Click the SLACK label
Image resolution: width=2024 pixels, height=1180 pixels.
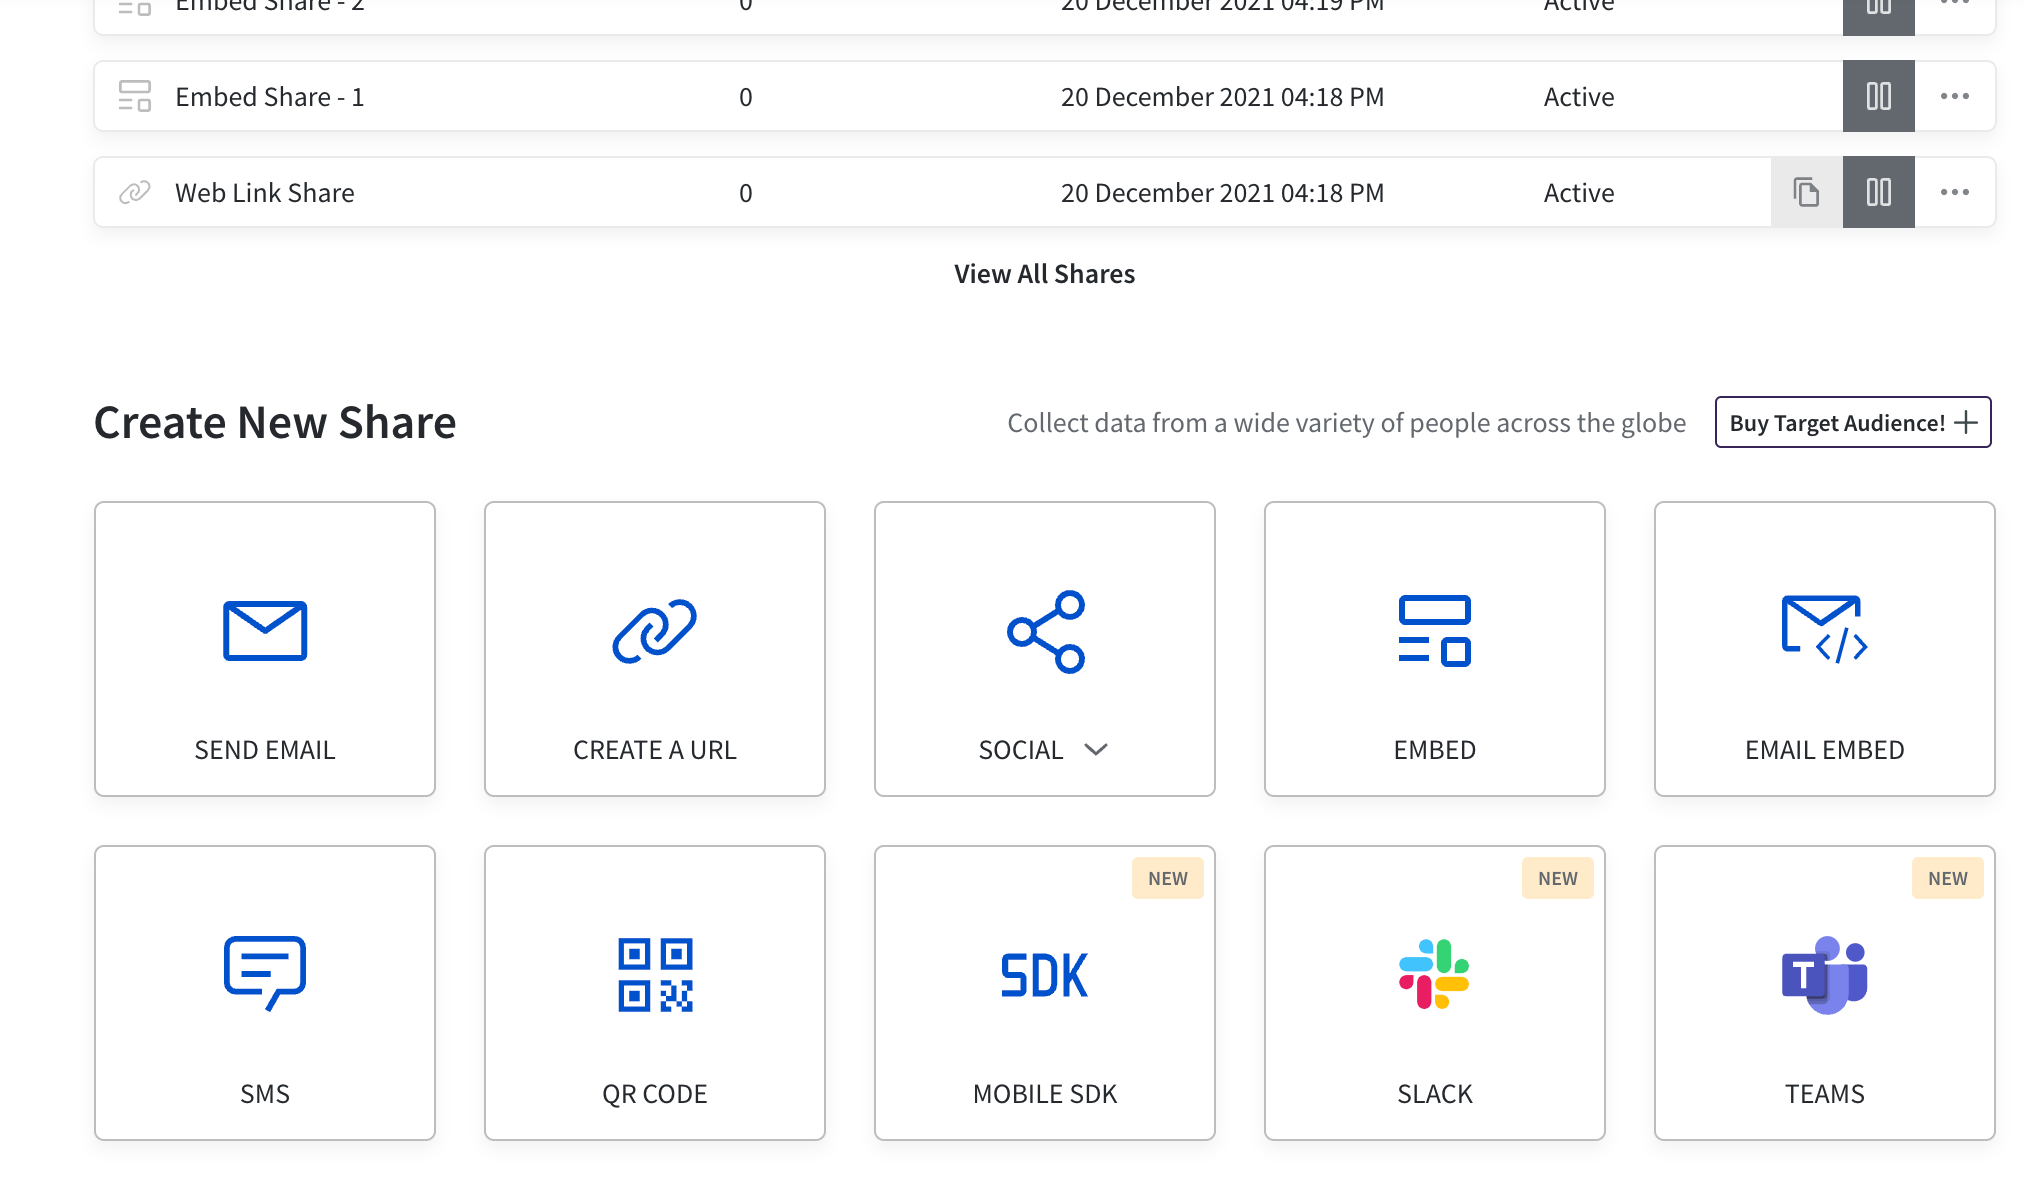[1435, 1094]
